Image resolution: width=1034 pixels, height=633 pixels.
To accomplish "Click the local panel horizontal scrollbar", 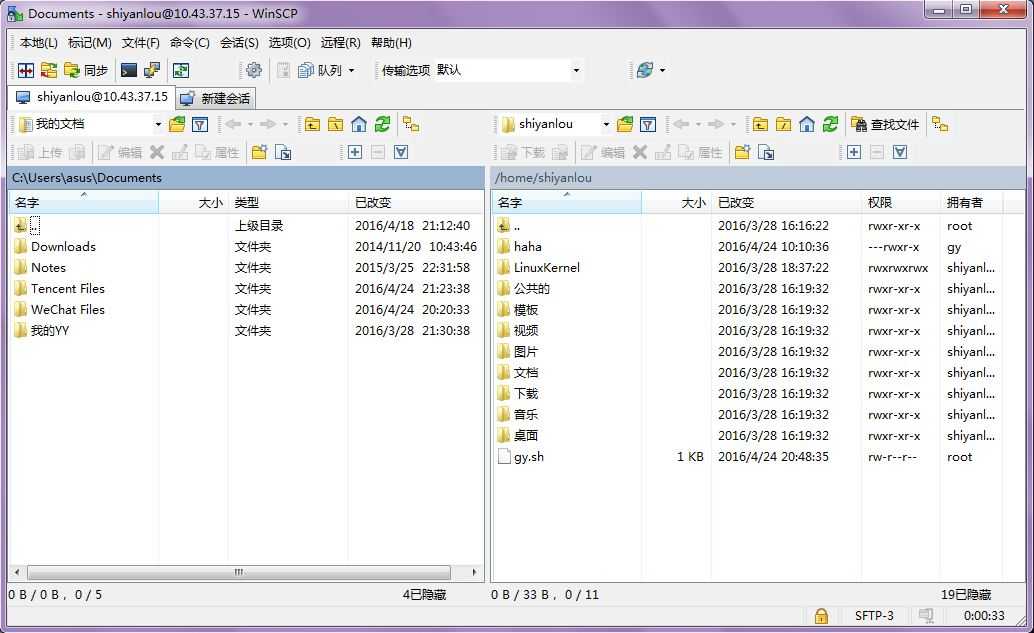I will point(239,572).
